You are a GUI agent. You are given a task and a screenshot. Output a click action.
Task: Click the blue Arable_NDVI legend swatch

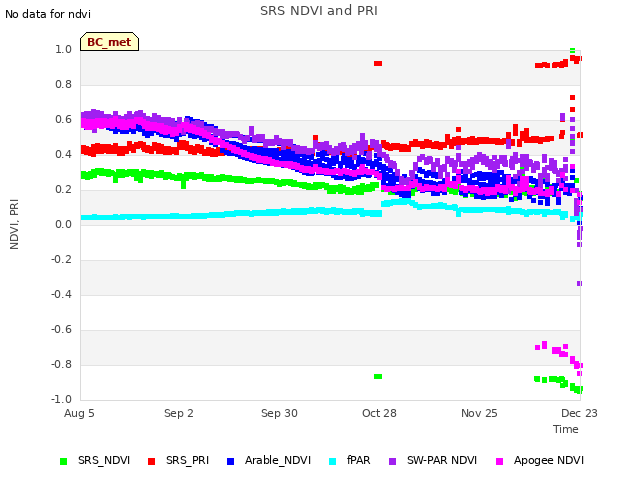pos(230,461)
